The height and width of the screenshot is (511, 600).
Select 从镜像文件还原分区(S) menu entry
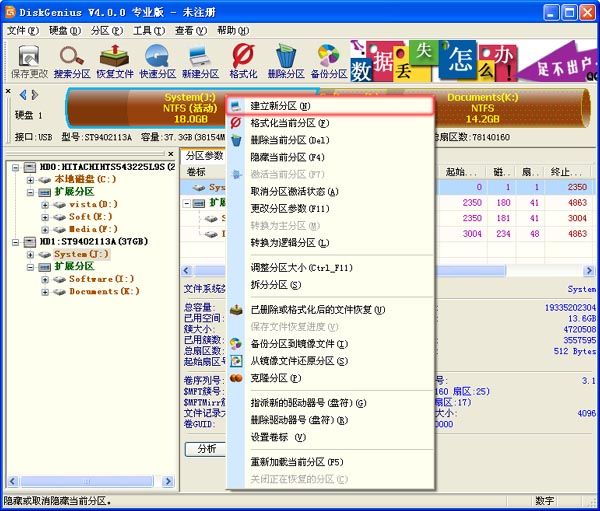point(330,361)
